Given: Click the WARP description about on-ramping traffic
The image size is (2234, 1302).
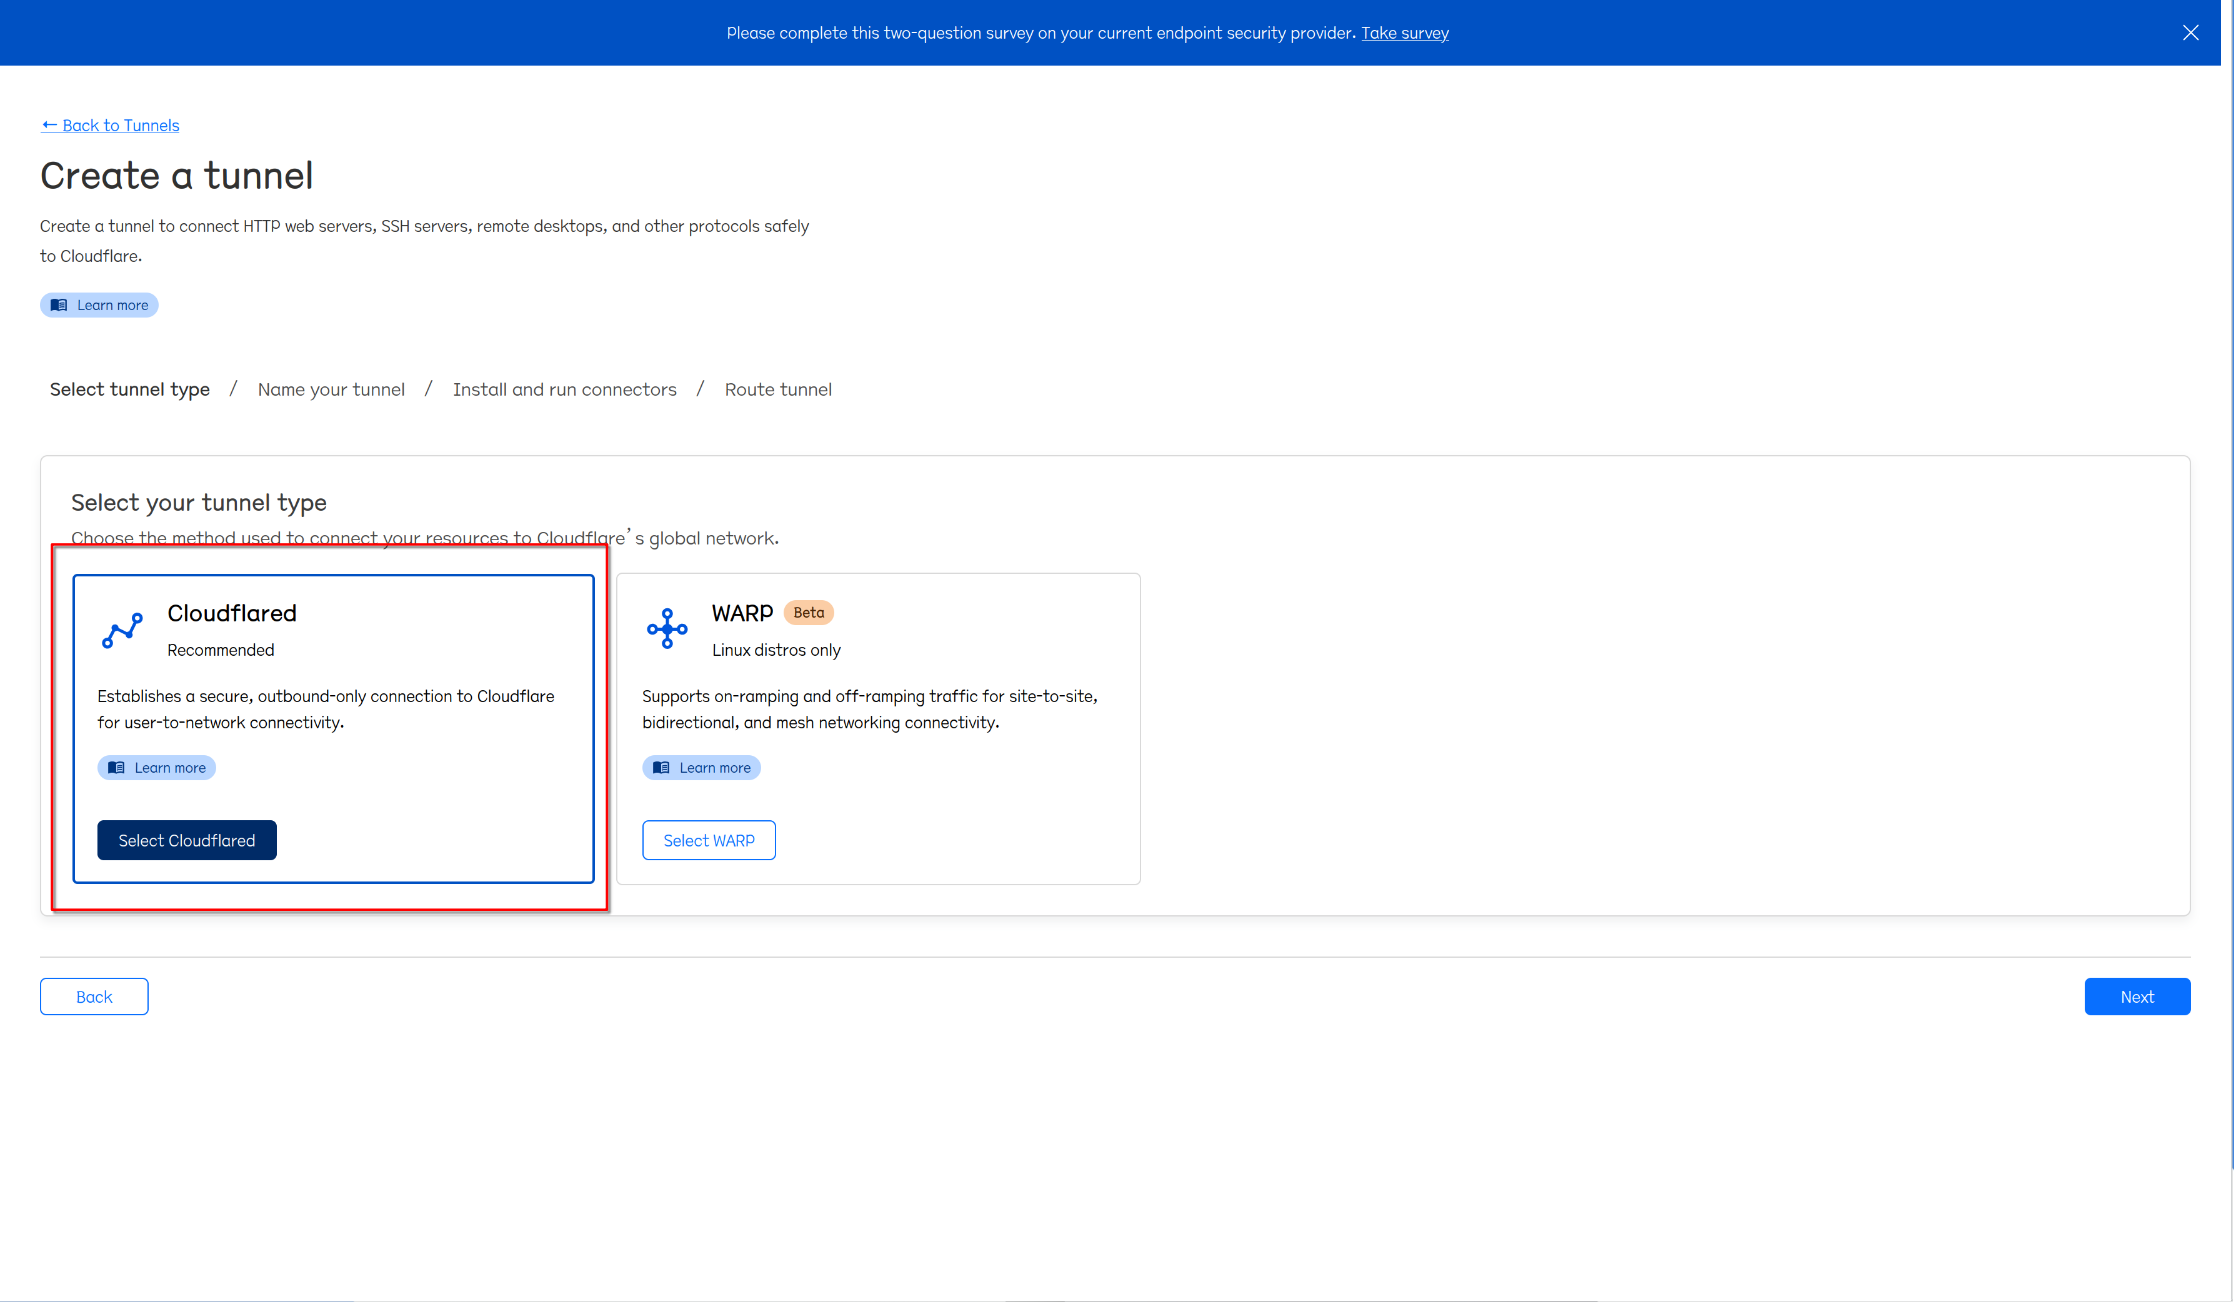Looking at the screenshot, I should [x=870, y=709].
